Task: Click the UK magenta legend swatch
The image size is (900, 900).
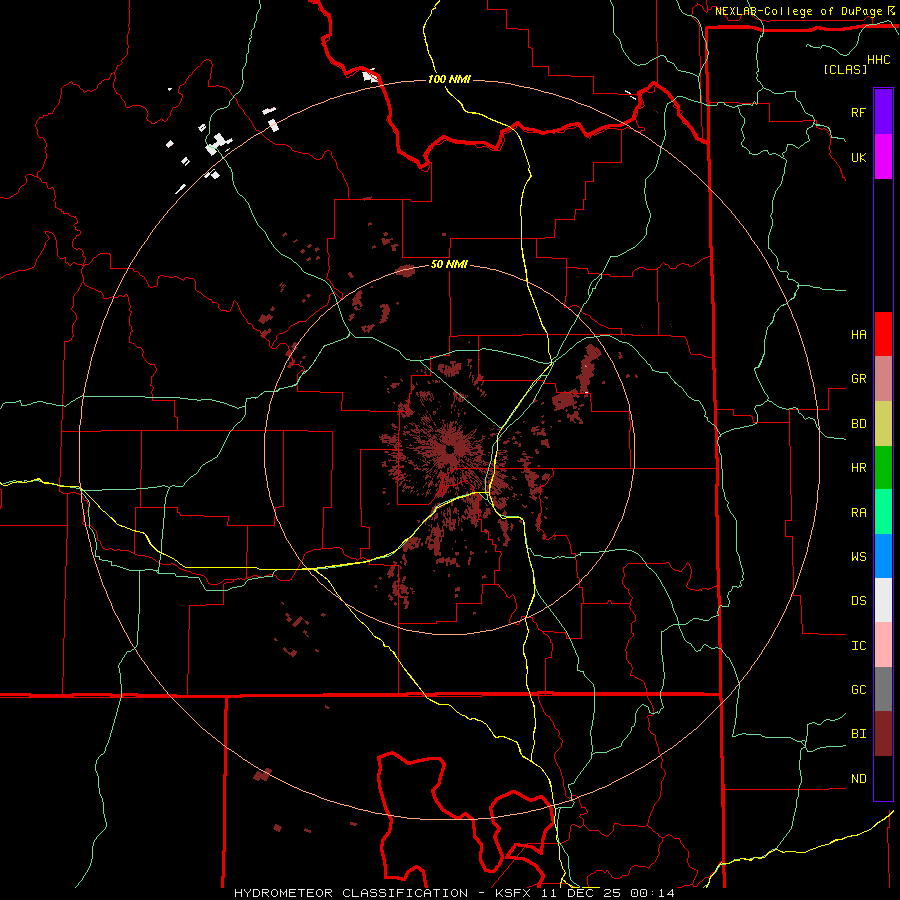Action: tap(883, 157)
